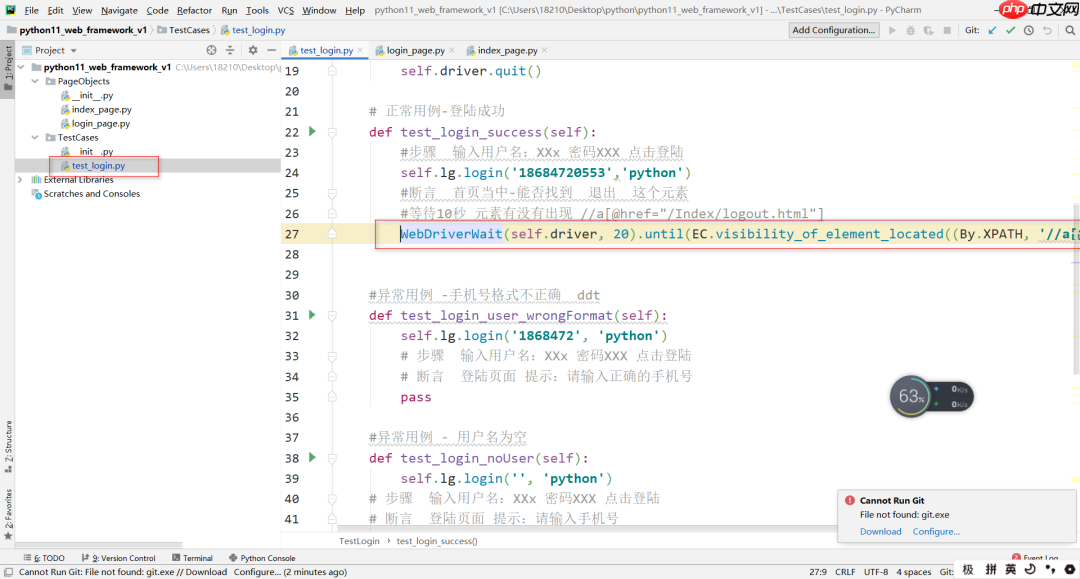Hide the Project panel with minus icon
Image resolution: width=1080 pixels, height=579 pixels.
click(x=271, y=50)
